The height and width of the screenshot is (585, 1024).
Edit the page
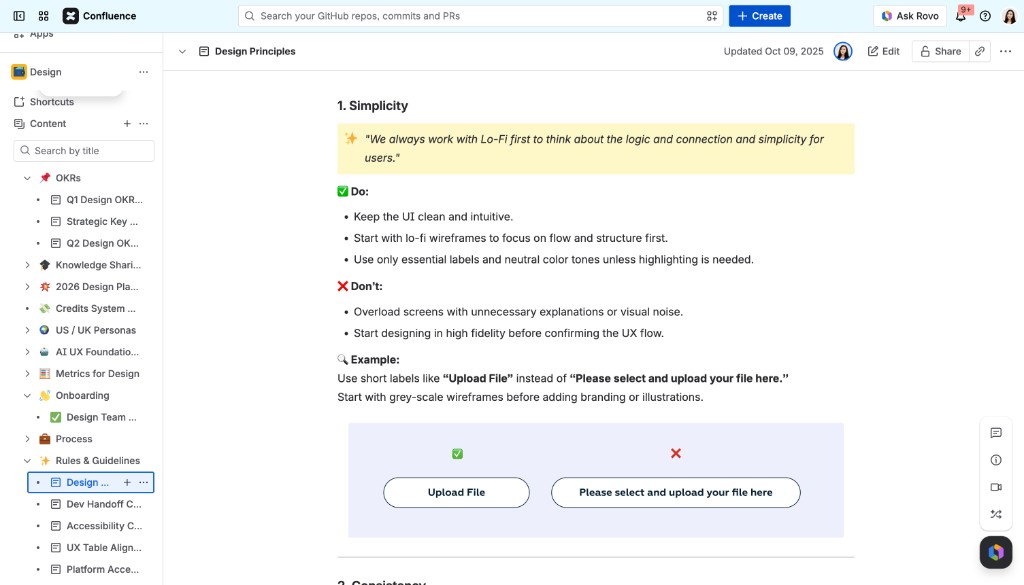click(x=883, y=51)
